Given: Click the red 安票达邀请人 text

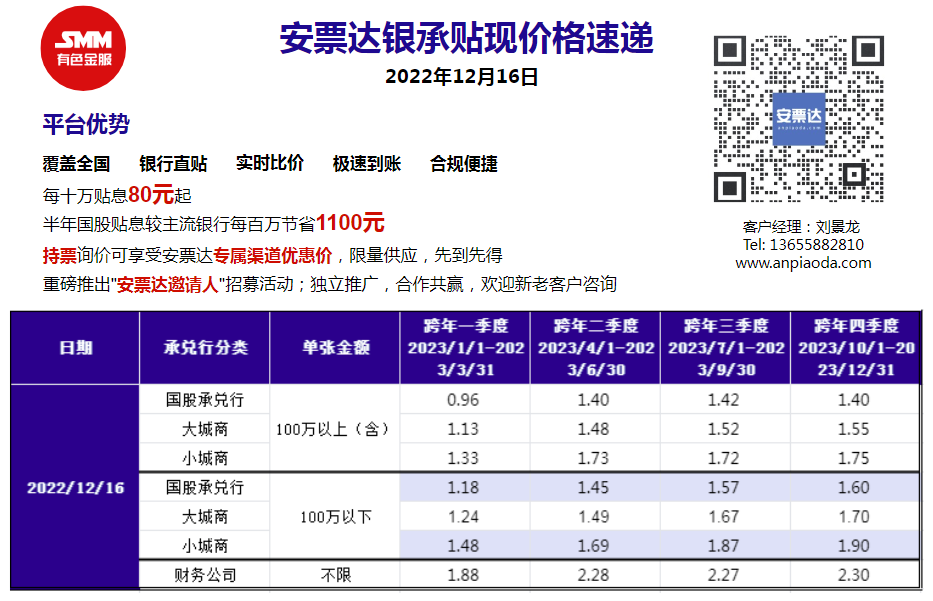Looking at the screenshot, I should (x=168, y=284).
